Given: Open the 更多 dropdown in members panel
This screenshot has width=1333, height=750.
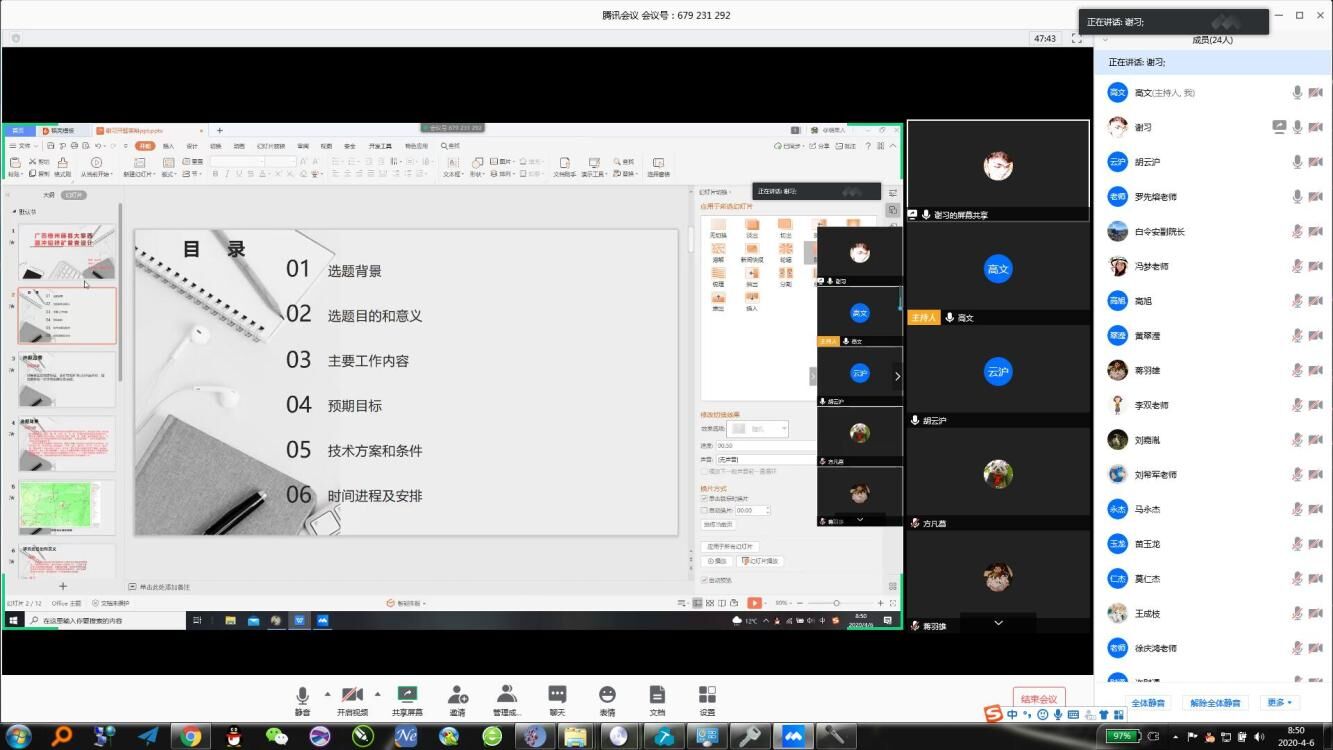Looking at the screenshot, I should 1280,703.
